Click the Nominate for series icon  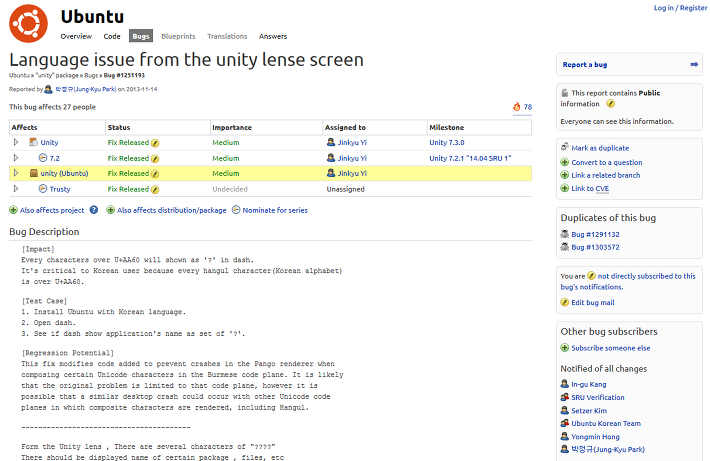point(236,210)
